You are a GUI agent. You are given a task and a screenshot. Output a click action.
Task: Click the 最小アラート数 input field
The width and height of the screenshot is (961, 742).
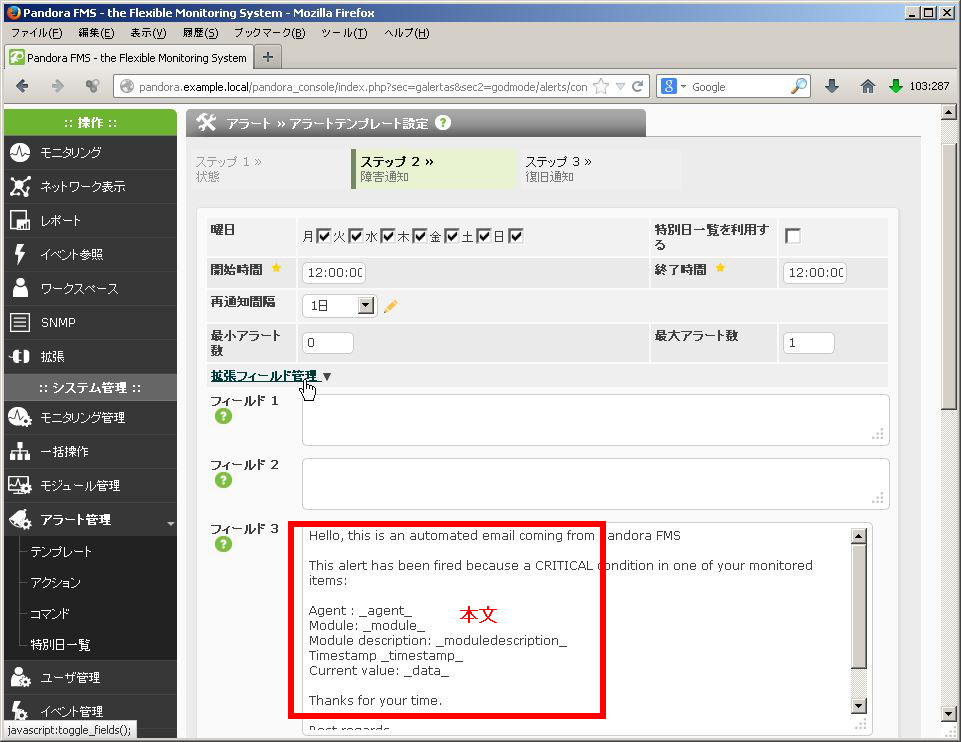328,343
